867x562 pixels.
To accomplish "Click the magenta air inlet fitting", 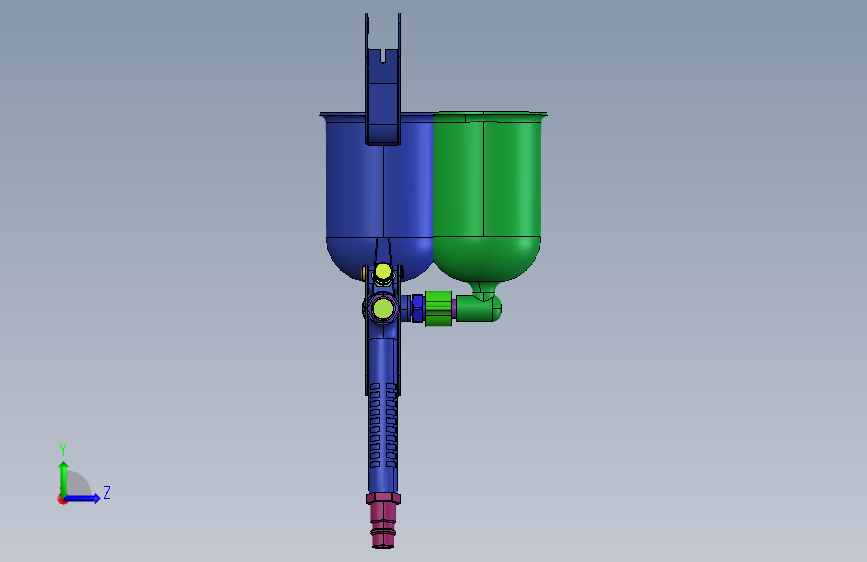I will (383, 520).
